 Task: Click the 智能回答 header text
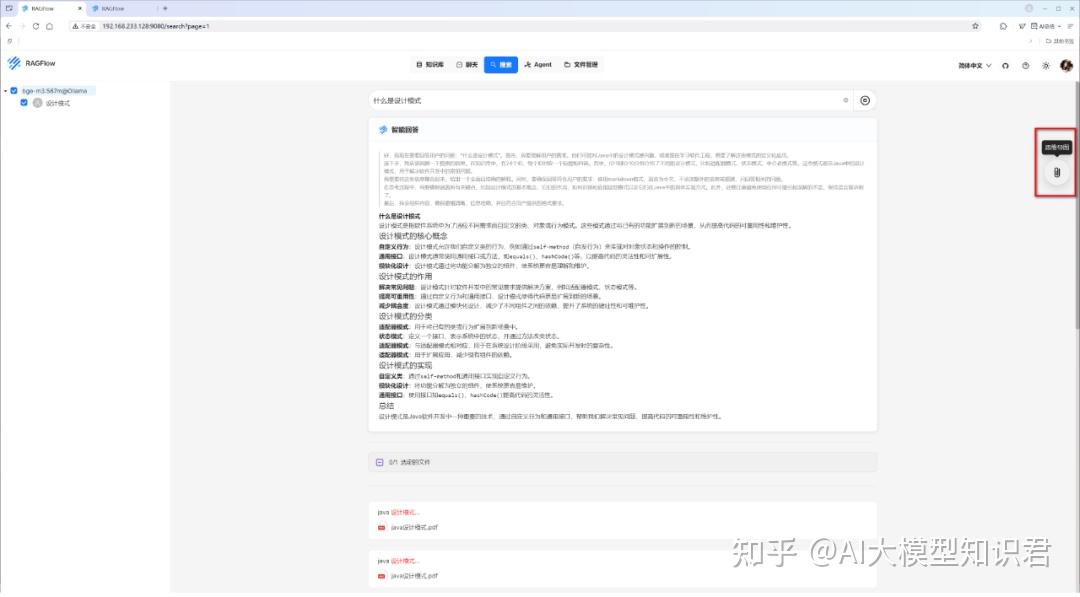[405, 129]
